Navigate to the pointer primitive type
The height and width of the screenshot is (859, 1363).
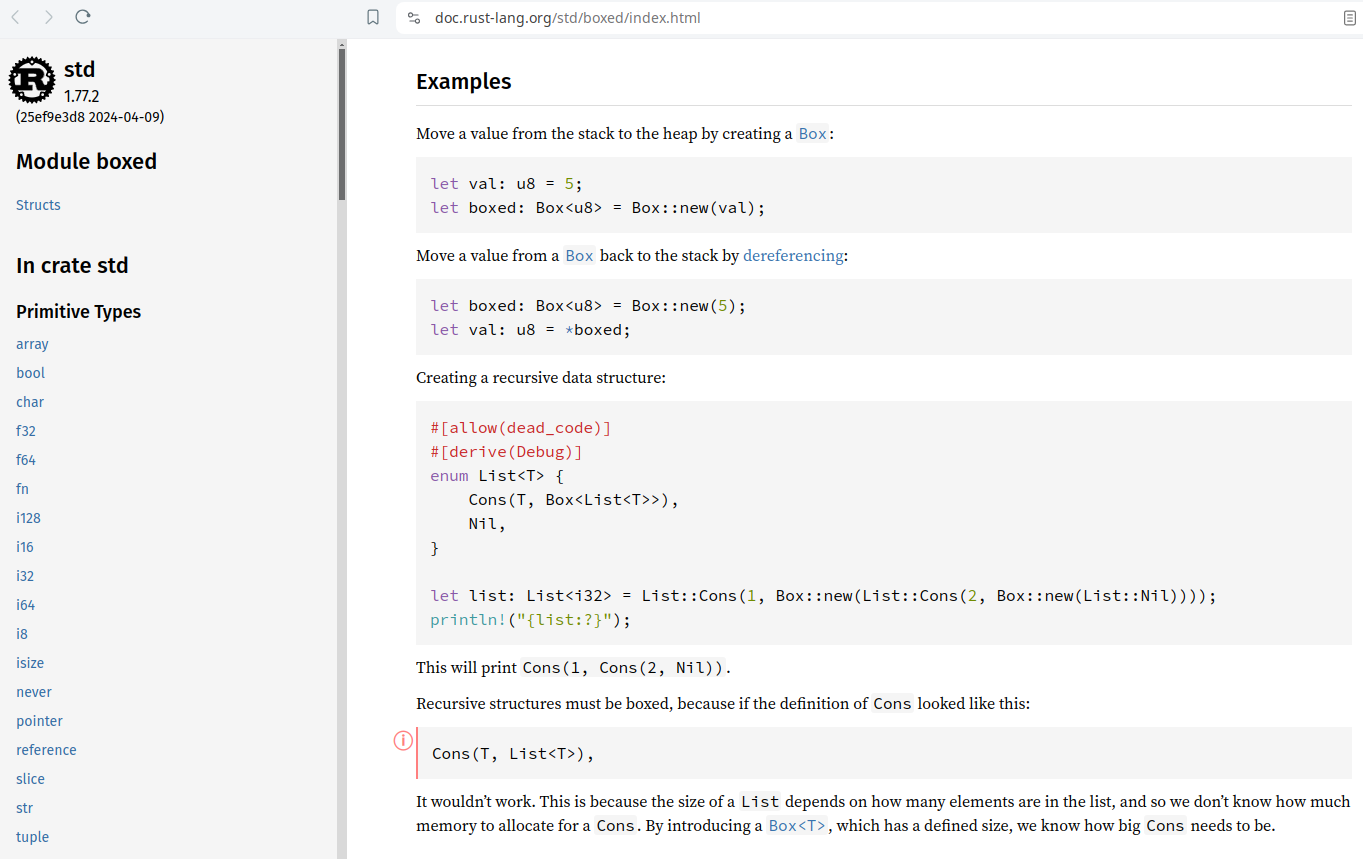[x=39, y=721]
